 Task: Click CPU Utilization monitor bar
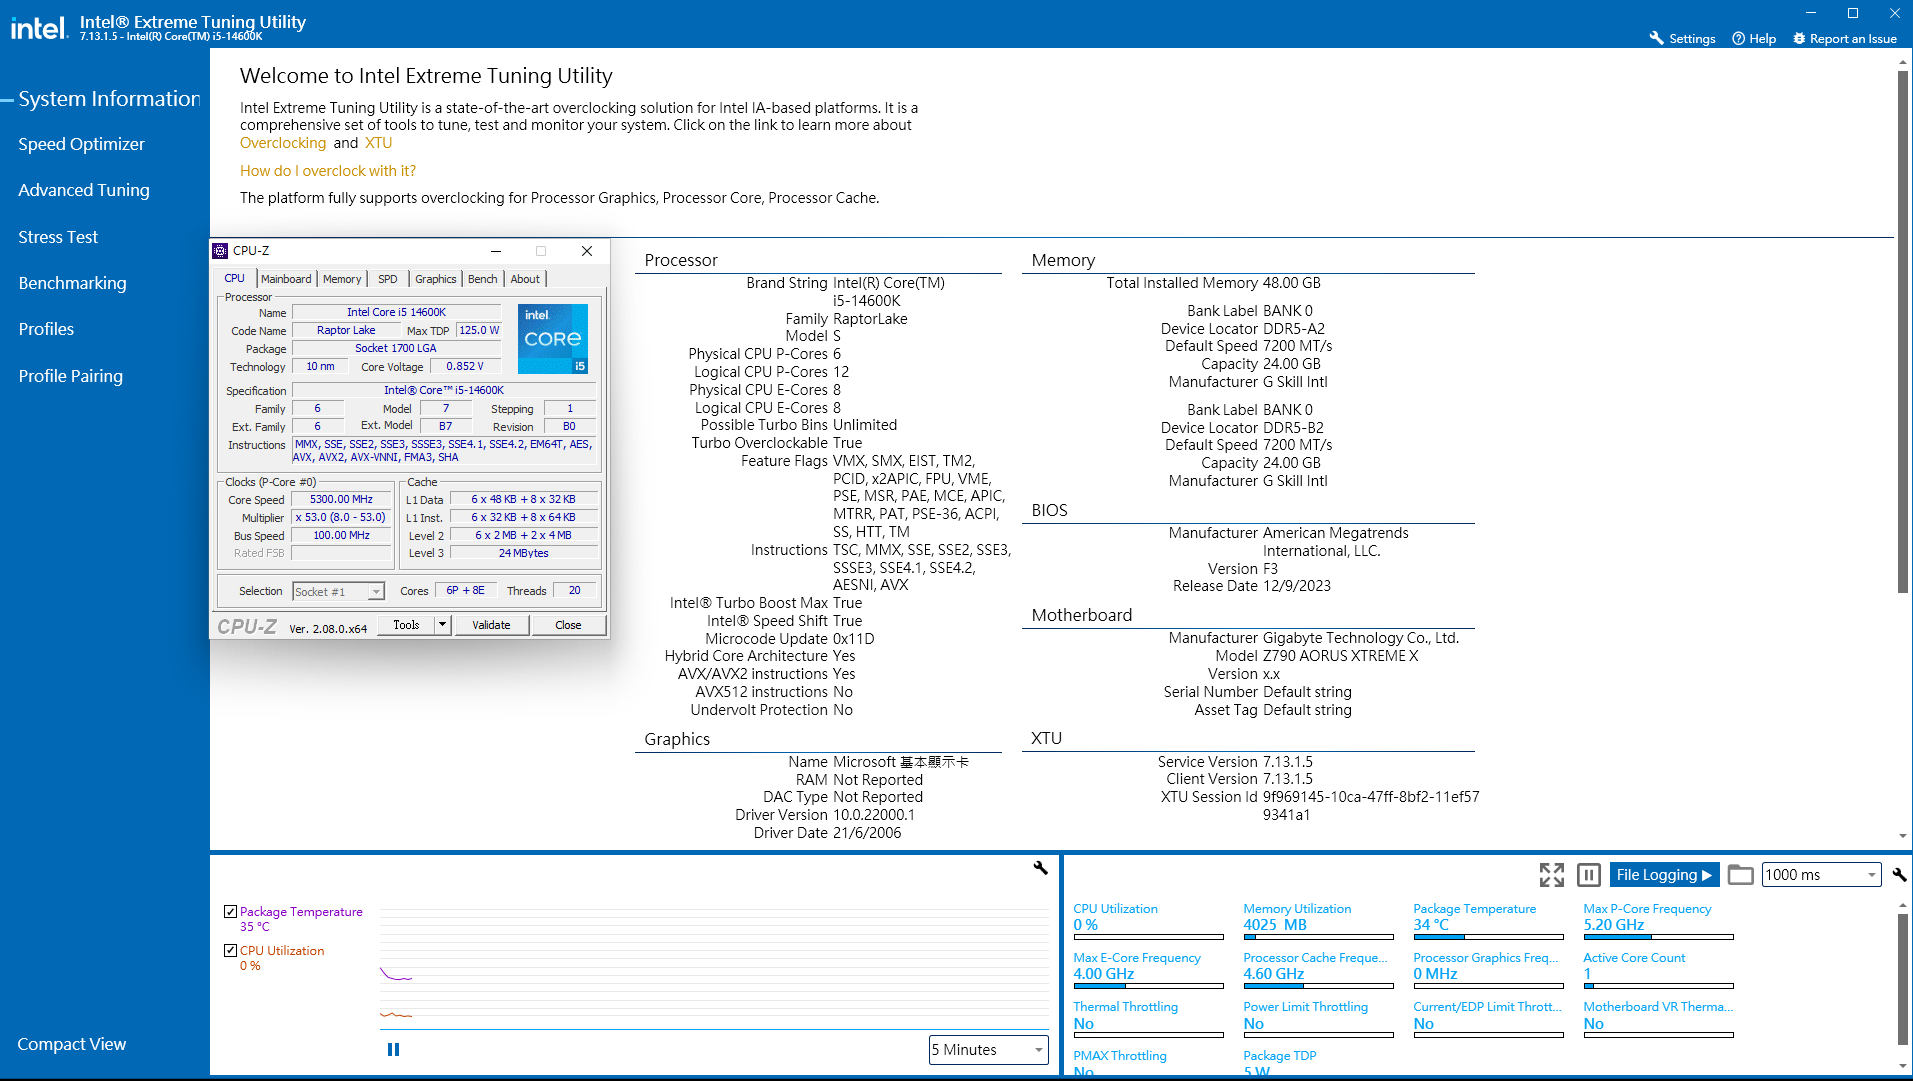pos(1148,937)
